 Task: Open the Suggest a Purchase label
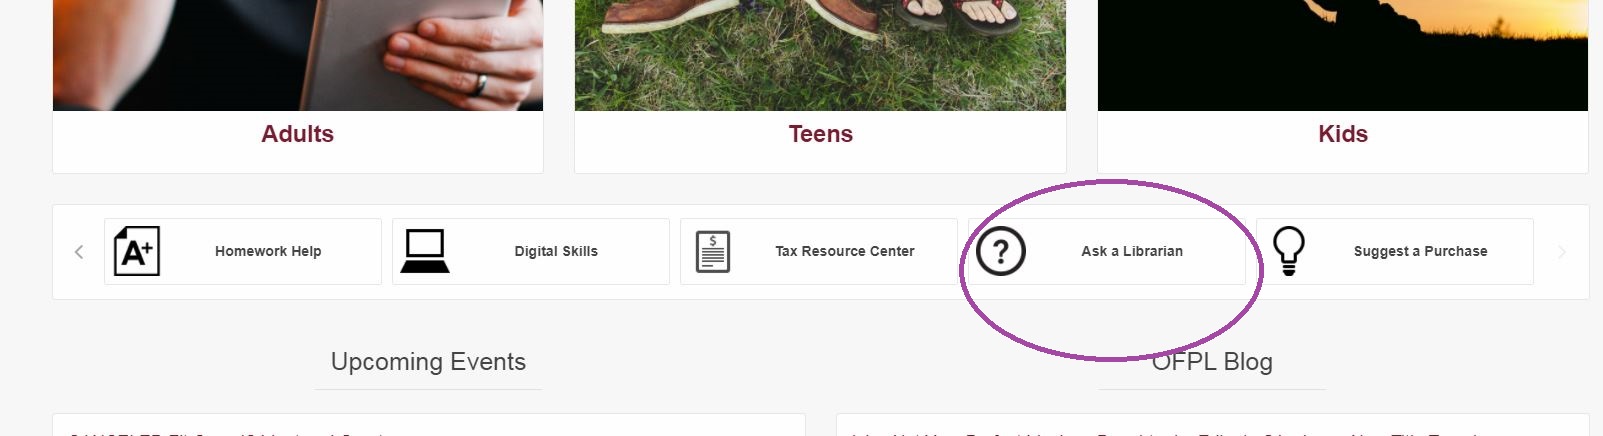[1420, 252]
